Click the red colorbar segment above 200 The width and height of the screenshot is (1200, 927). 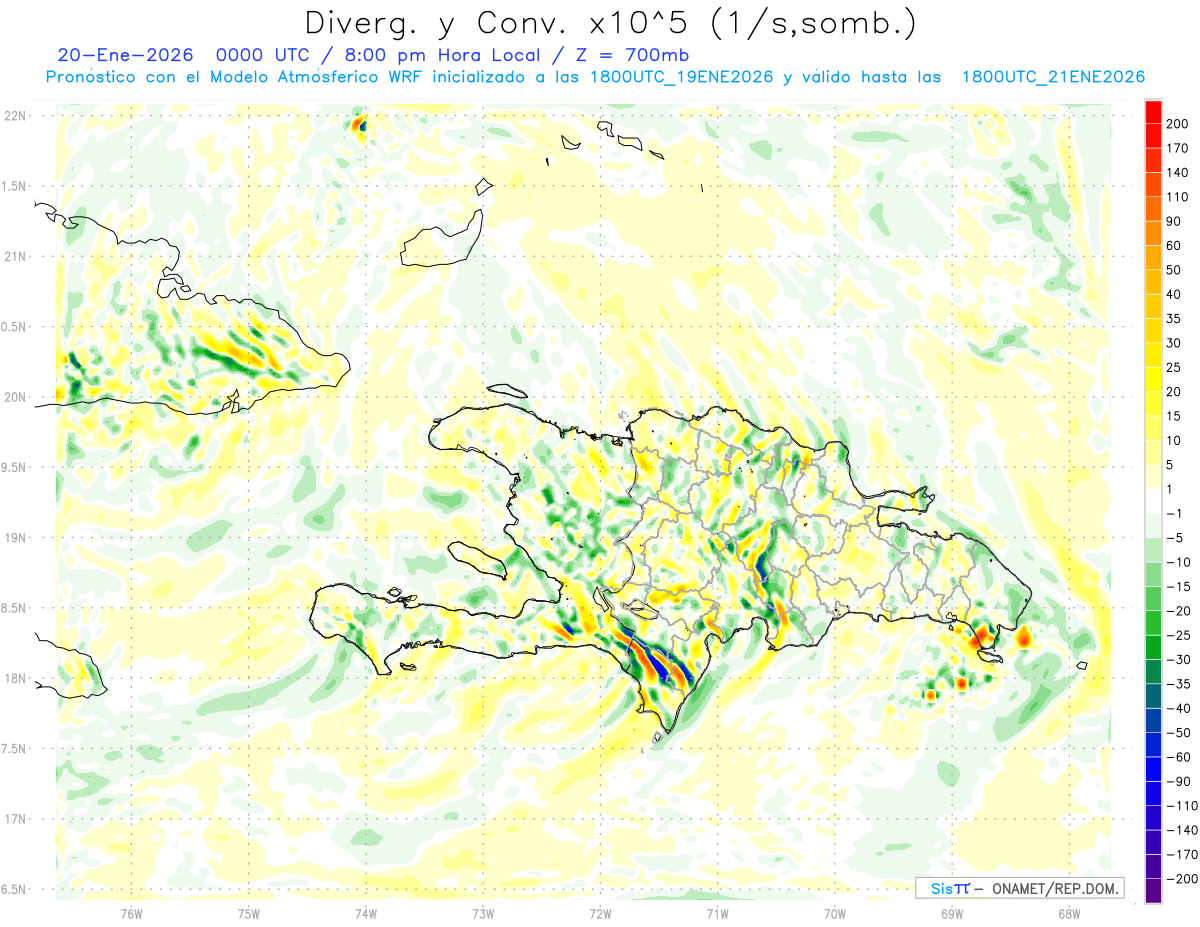pos(1153,112)
